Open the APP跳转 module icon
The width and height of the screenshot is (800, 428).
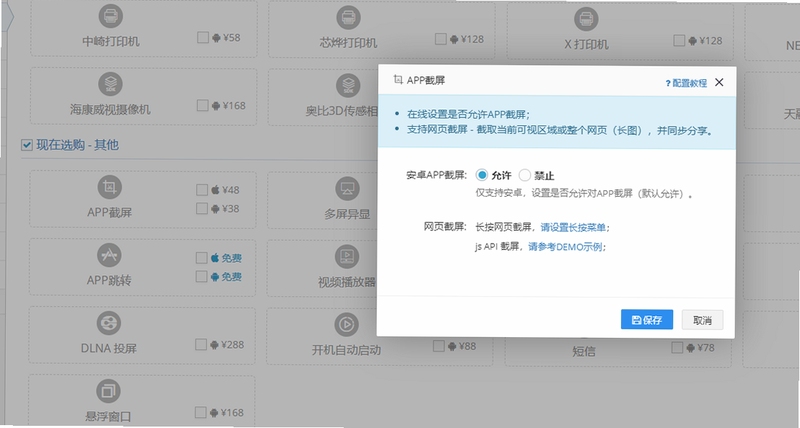[x=109, y=255]
